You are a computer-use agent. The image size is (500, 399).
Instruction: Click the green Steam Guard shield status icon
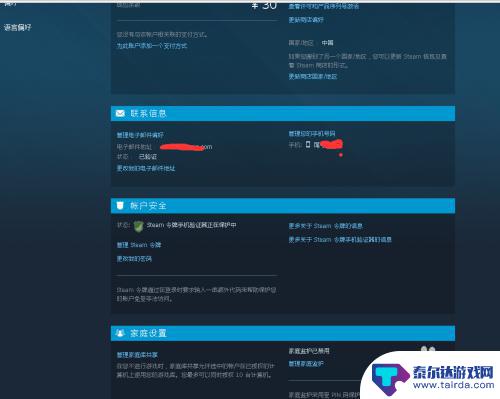coord(138,226)
